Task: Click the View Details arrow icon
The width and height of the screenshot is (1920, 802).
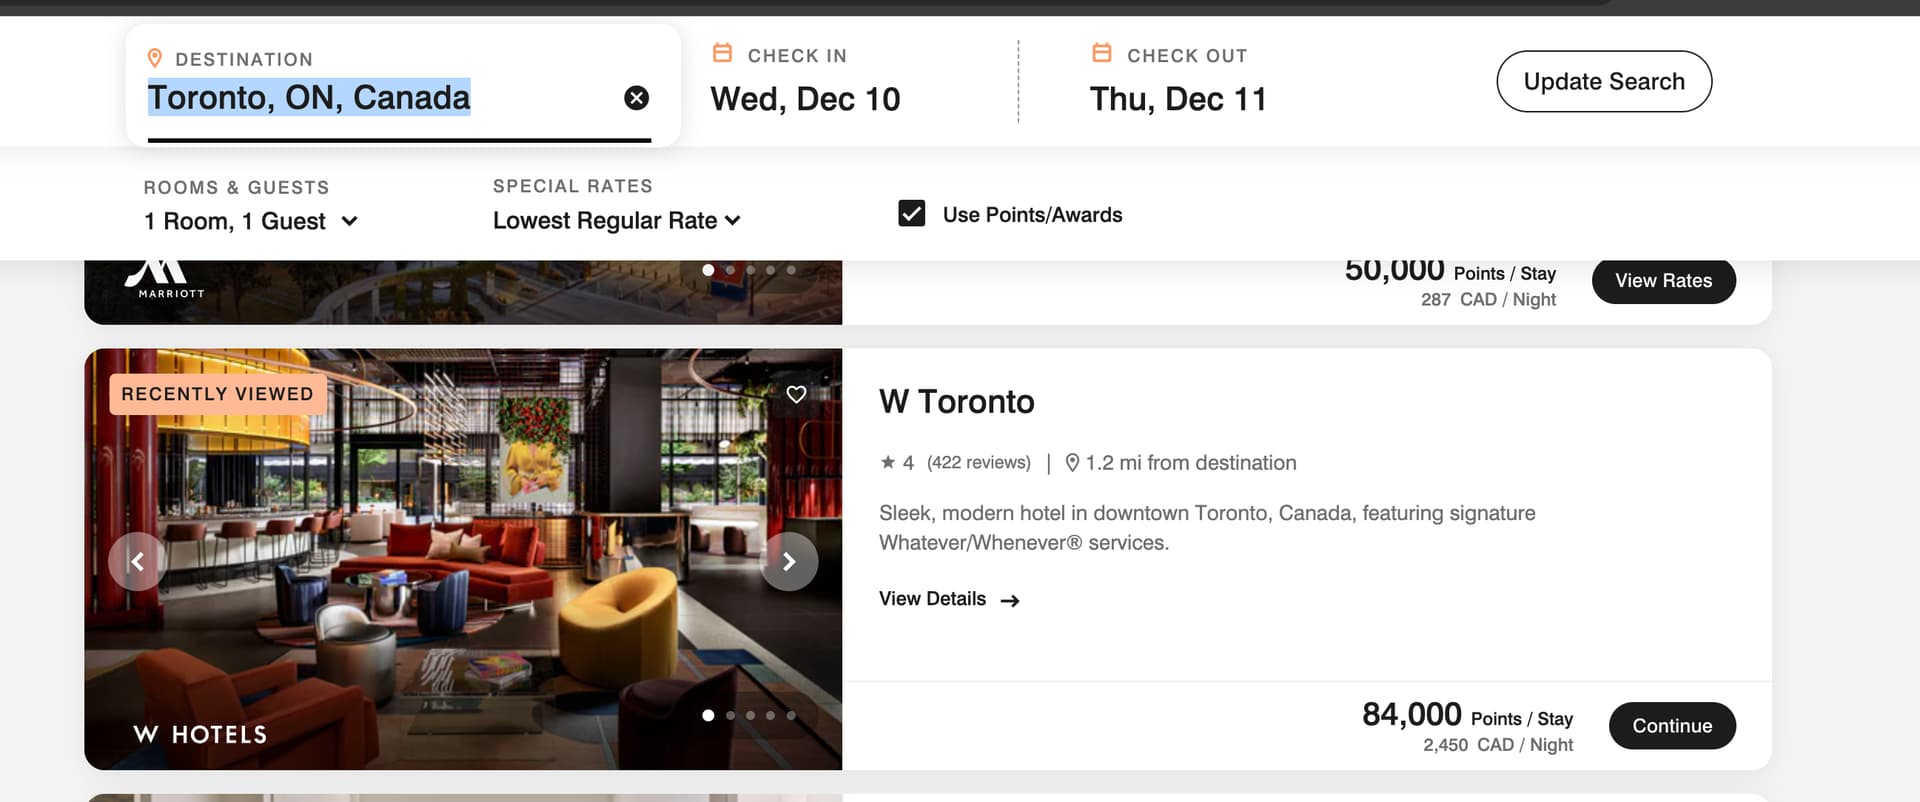Action: click(x=1010, y=600)
